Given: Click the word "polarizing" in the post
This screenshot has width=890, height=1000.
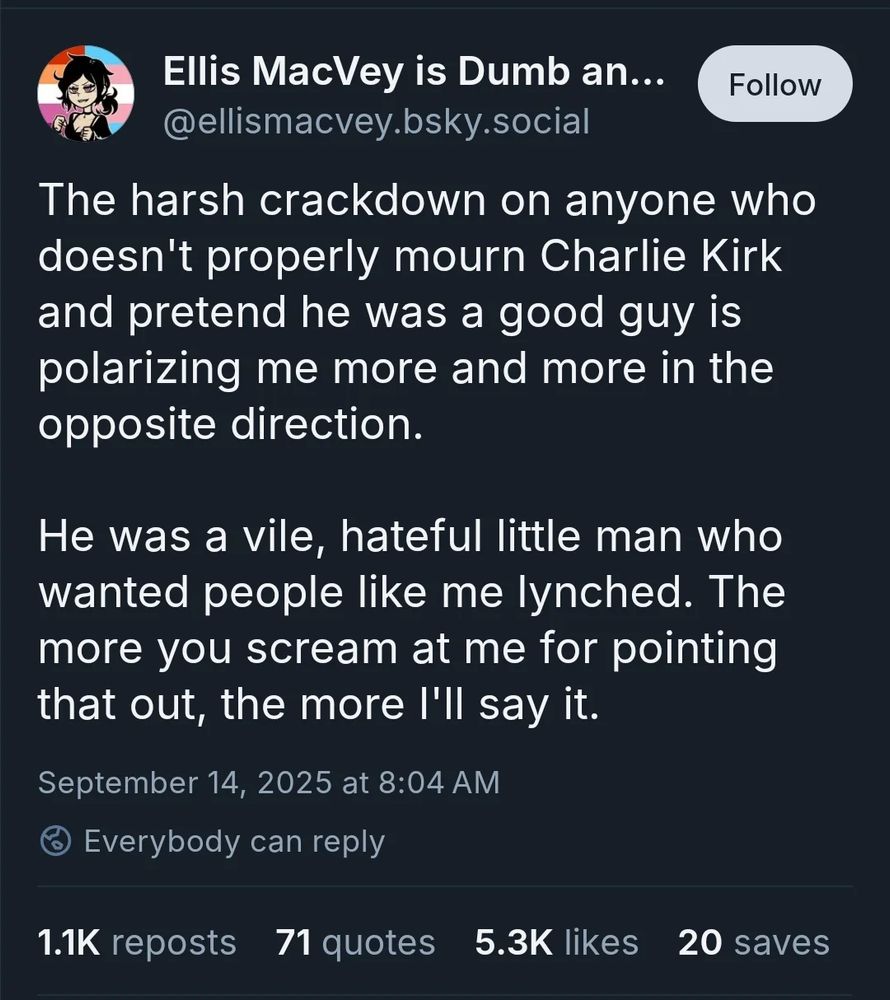Looking at the screenshot, I should click(140, 369).
